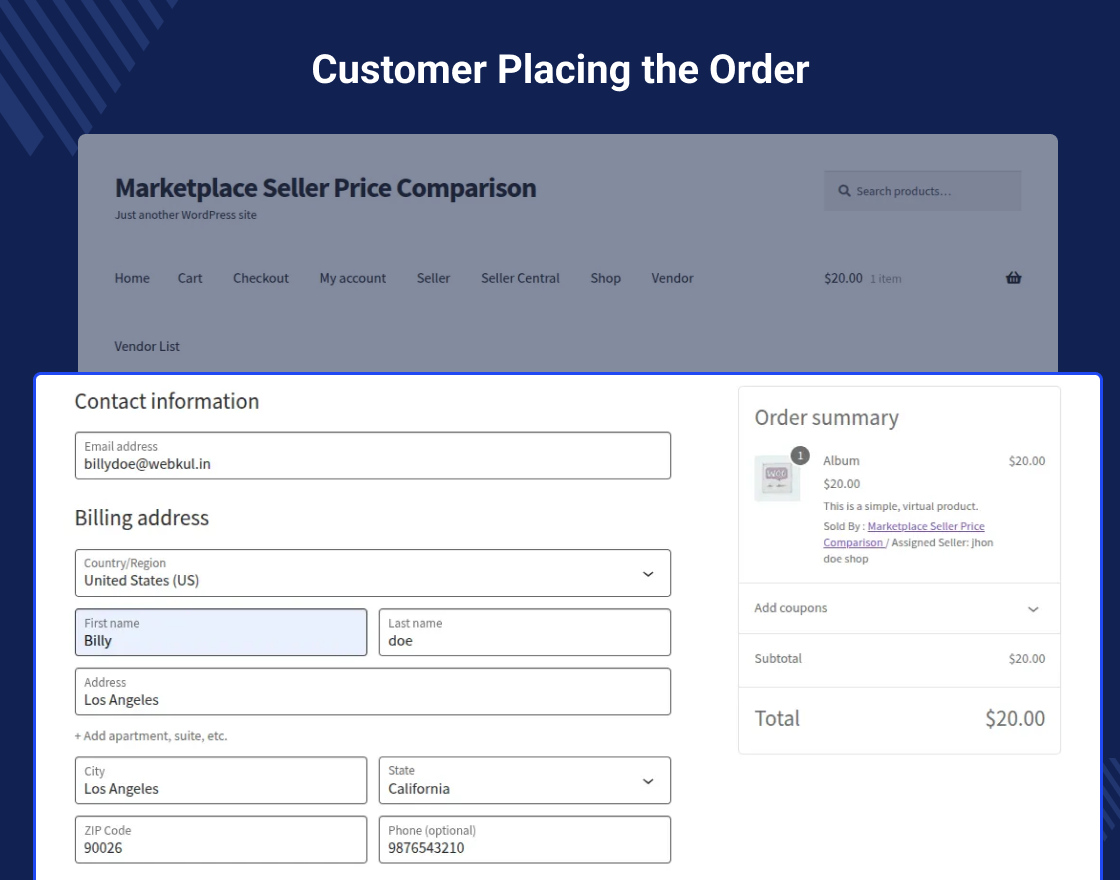The image size is (1120, 880).
Task: Go to the Checkout menu item
Action: tap(261, 278)
